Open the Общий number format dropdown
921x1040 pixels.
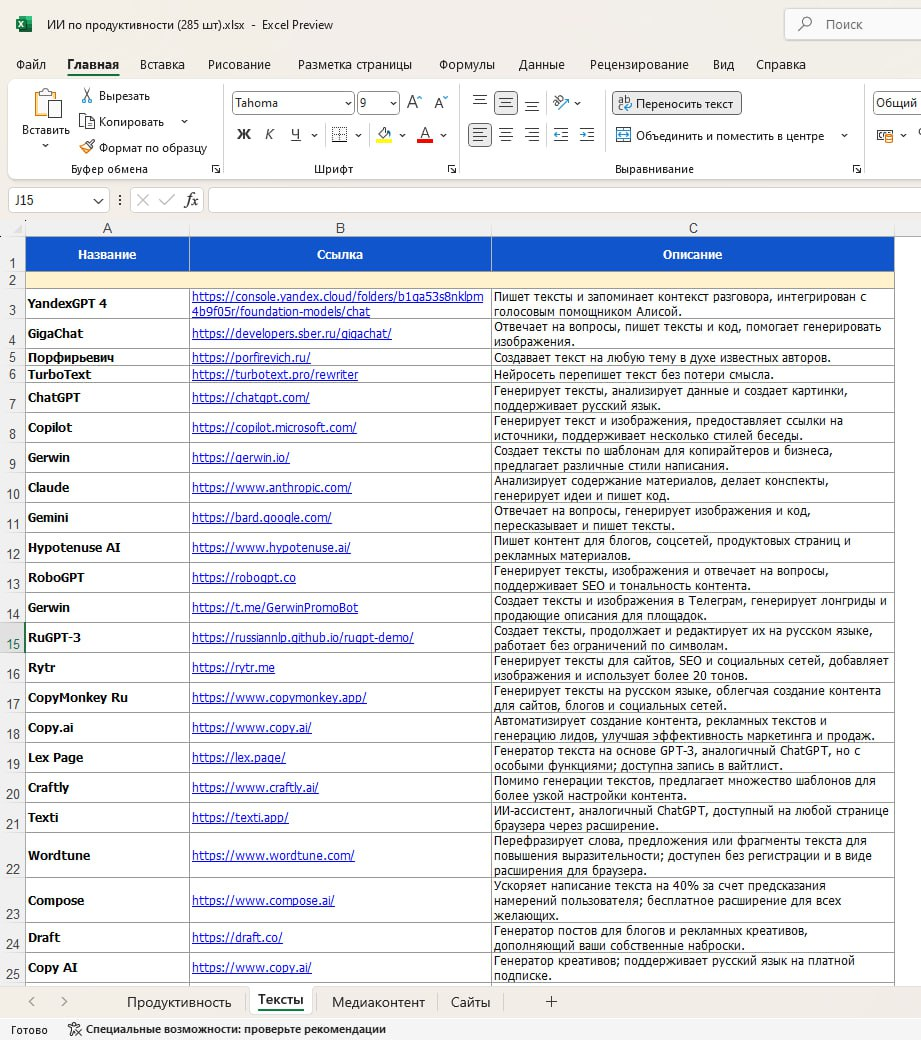tap(896, 103)
